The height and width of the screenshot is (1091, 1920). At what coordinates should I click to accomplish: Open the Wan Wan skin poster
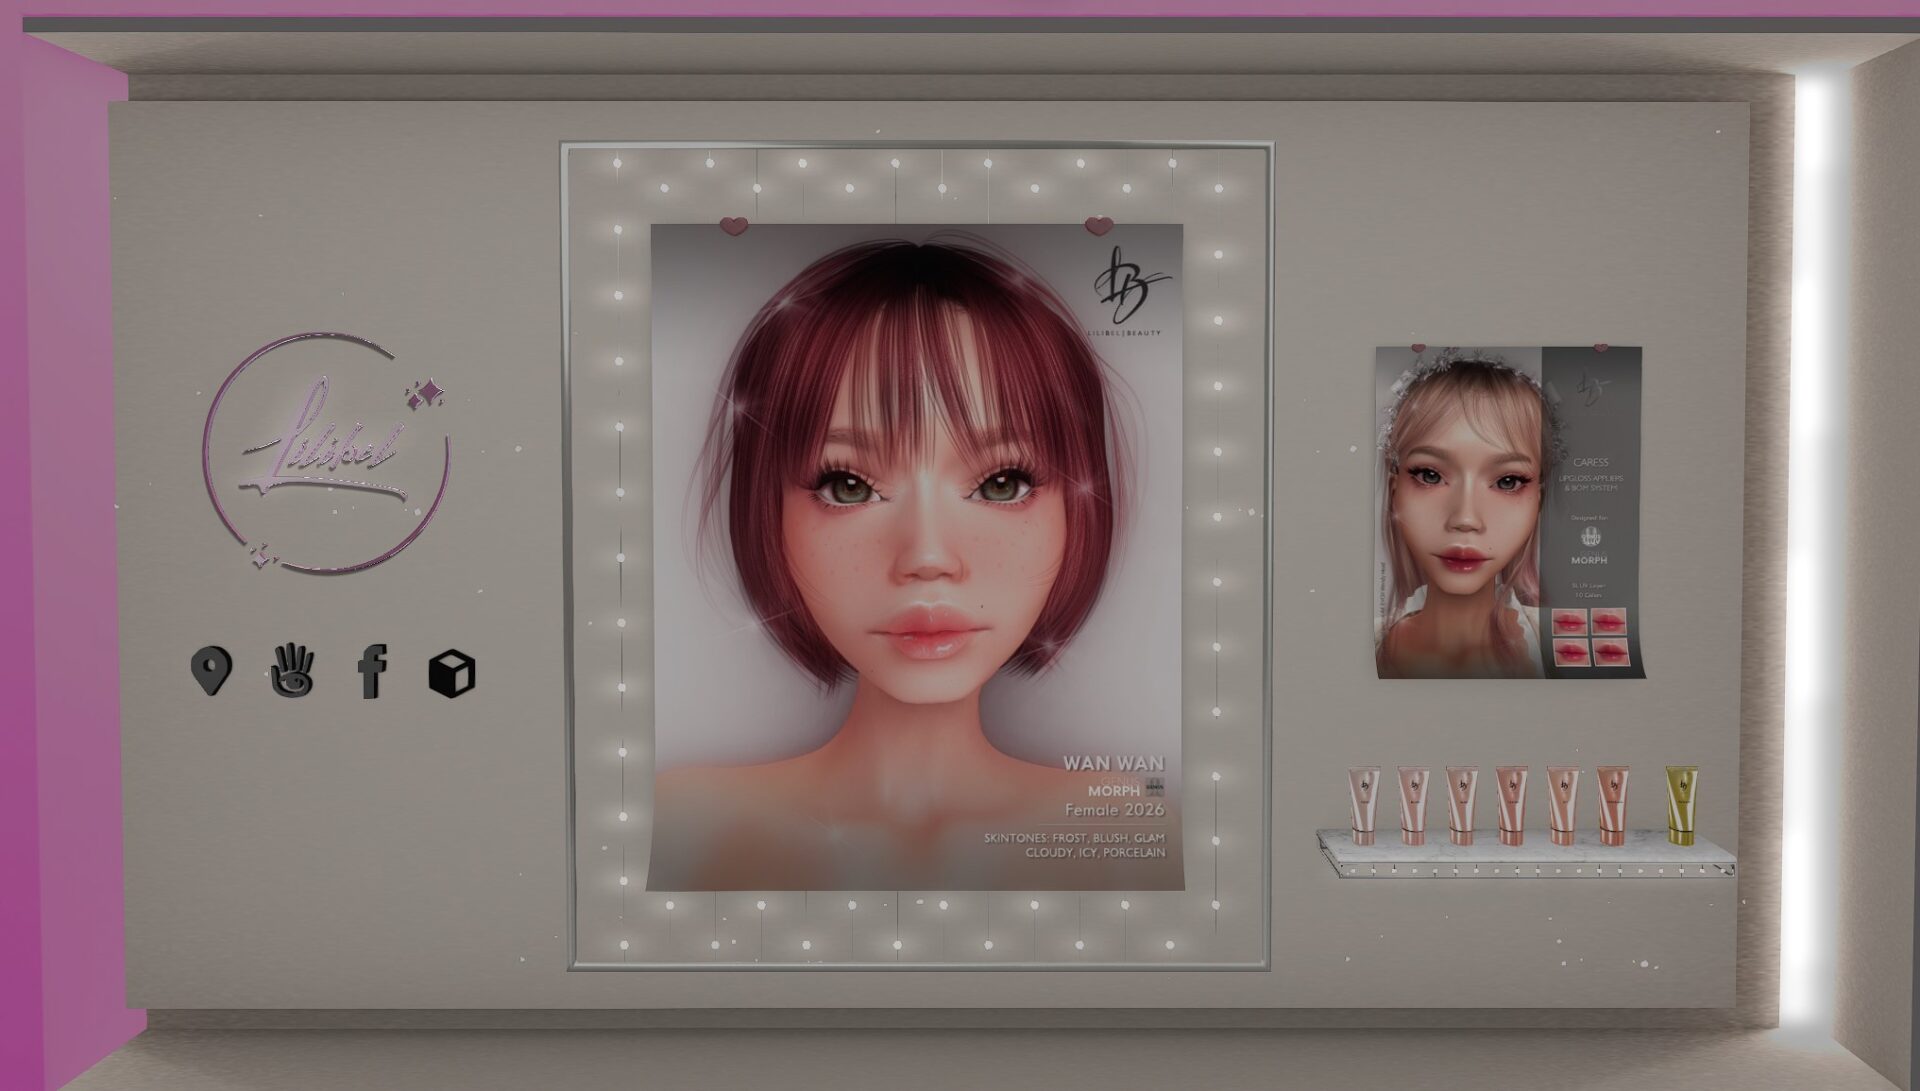click(x=915, y=555)
